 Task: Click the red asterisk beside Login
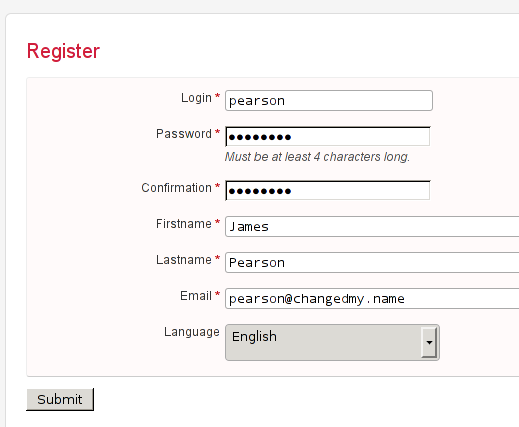[x=217, y=97]
